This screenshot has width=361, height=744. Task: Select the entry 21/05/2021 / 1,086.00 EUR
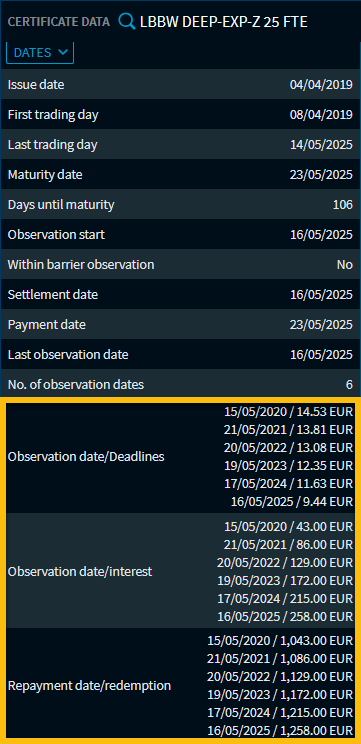tap(280, 659)
